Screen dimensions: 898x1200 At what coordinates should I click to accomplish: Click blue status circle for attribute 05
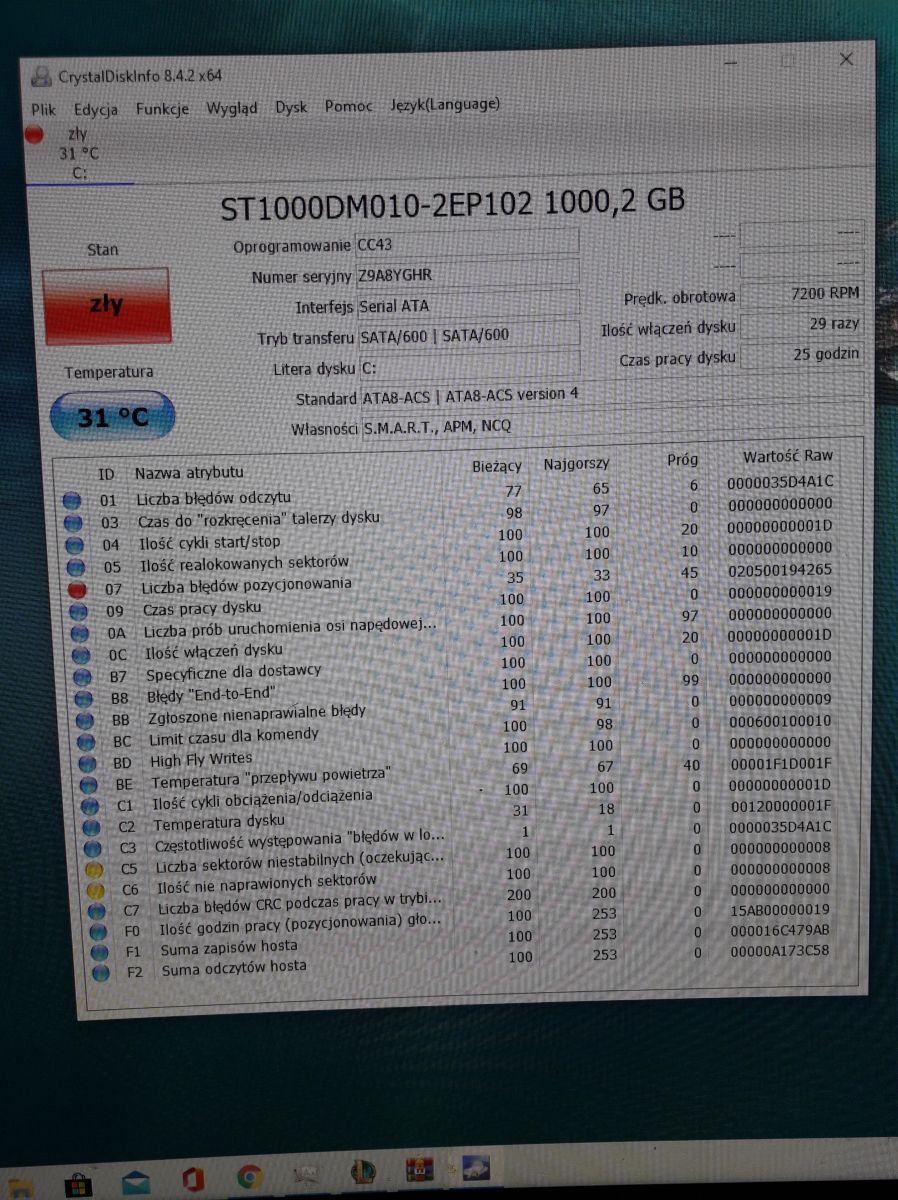click(x=74, y=567)
